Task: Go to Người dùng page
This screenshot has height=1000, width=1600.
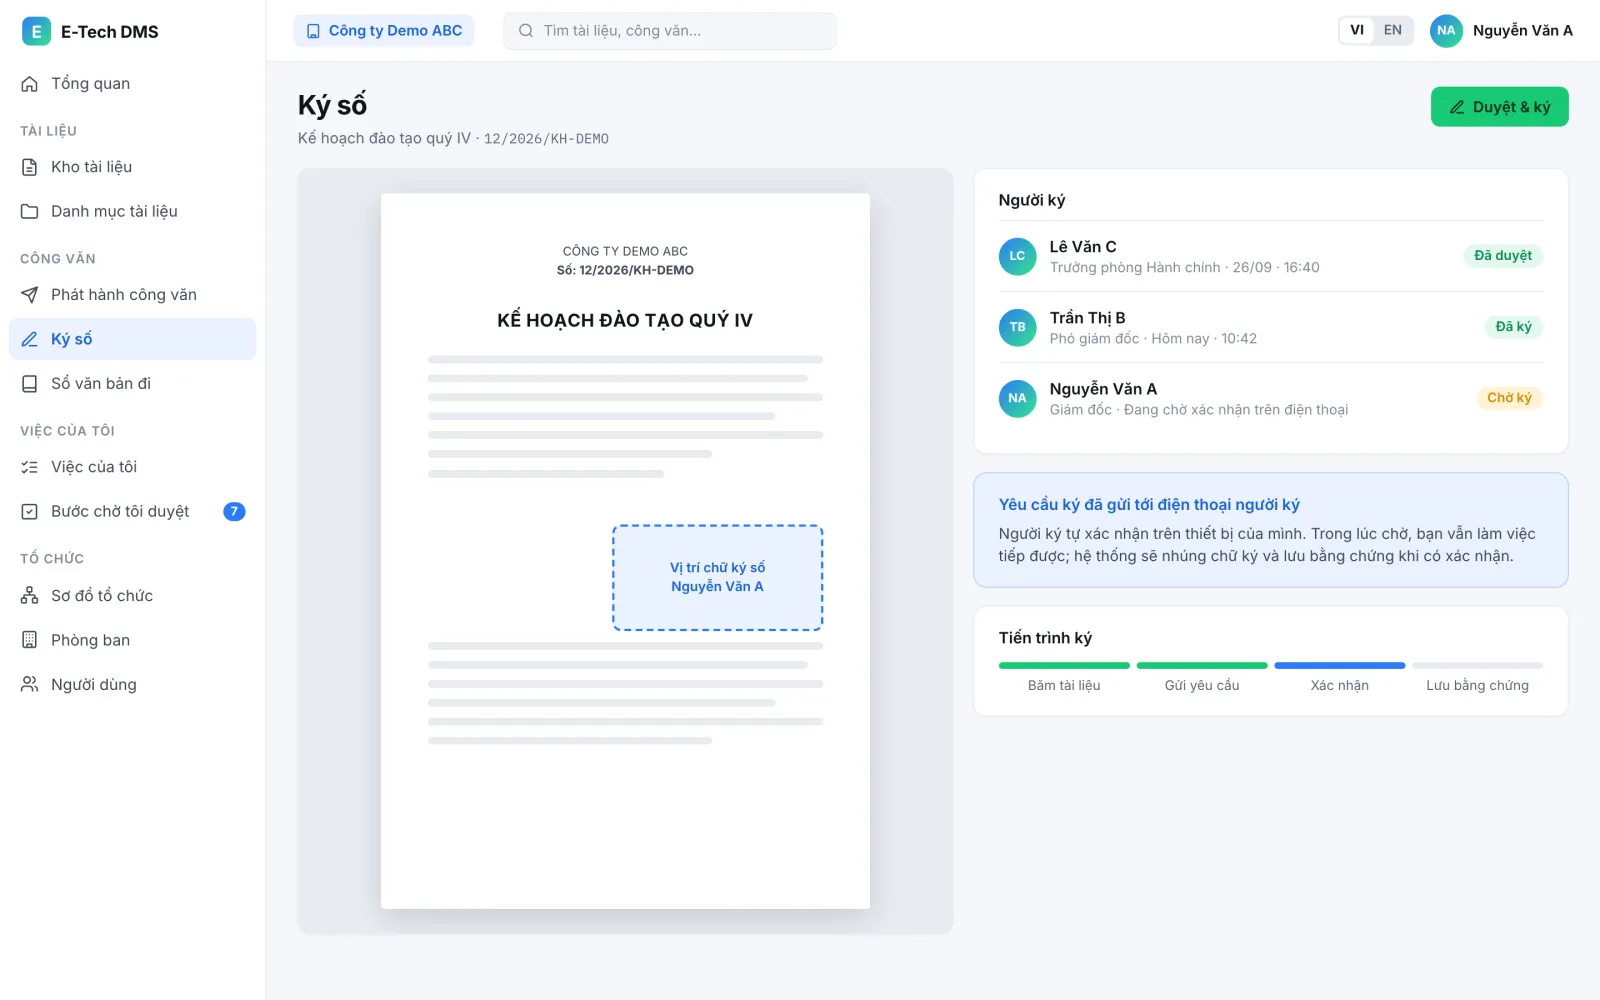Action: point(132,685)
